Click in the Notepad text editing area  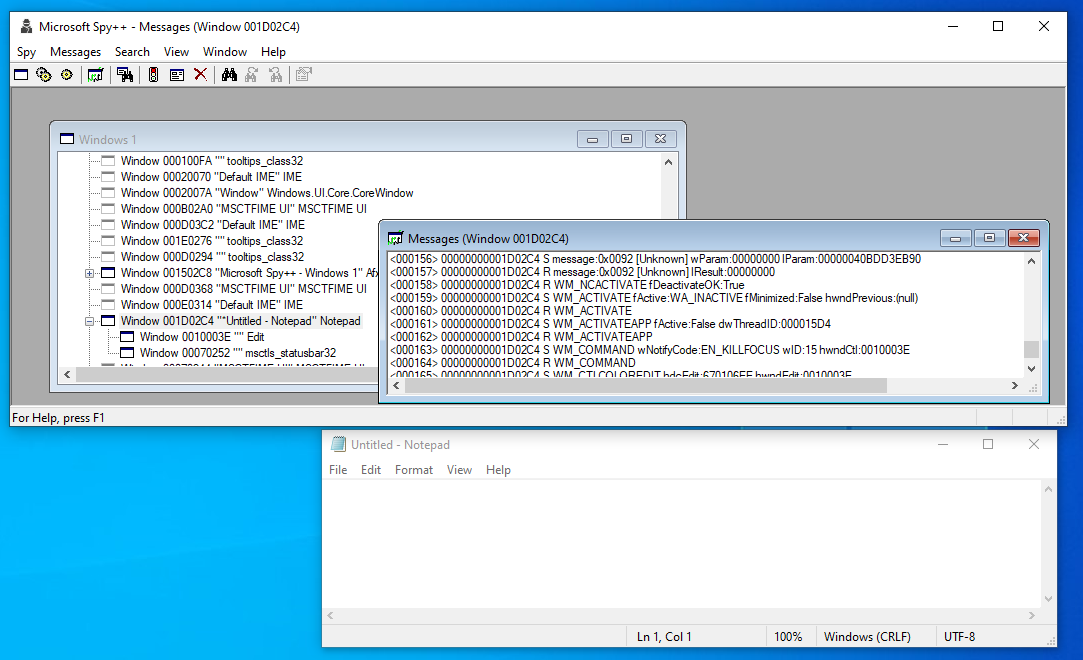coord(682,544)
